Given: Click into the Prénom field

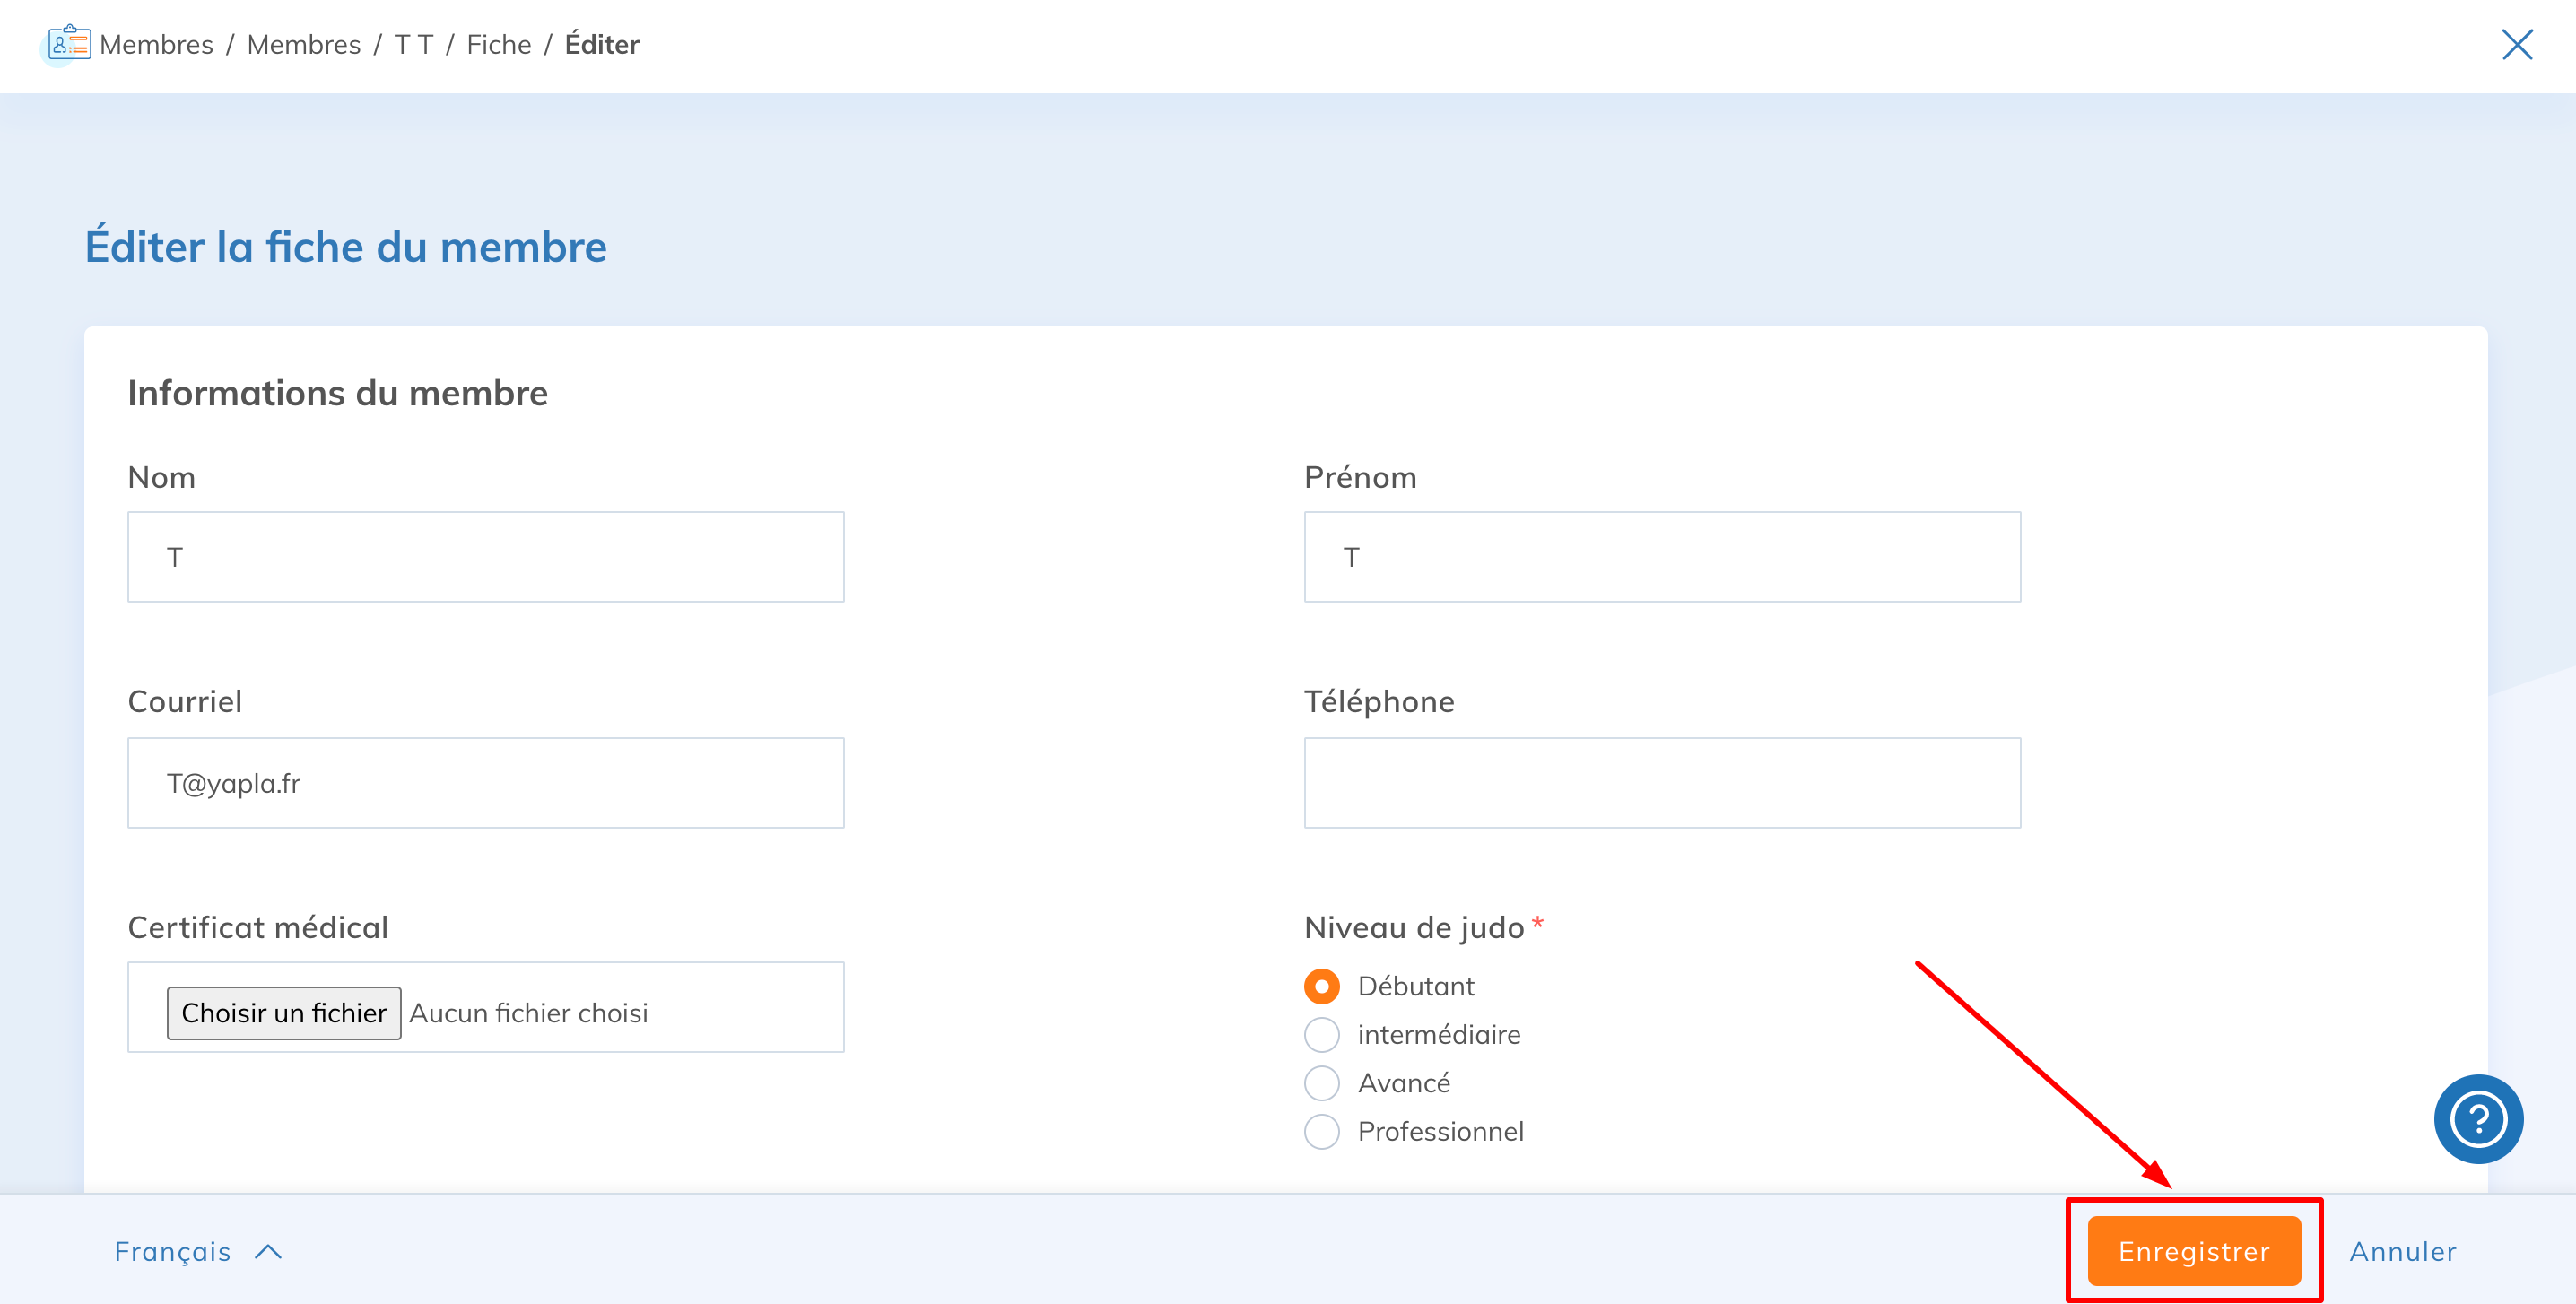Looking at the screenshot, I should point(1661,557).
